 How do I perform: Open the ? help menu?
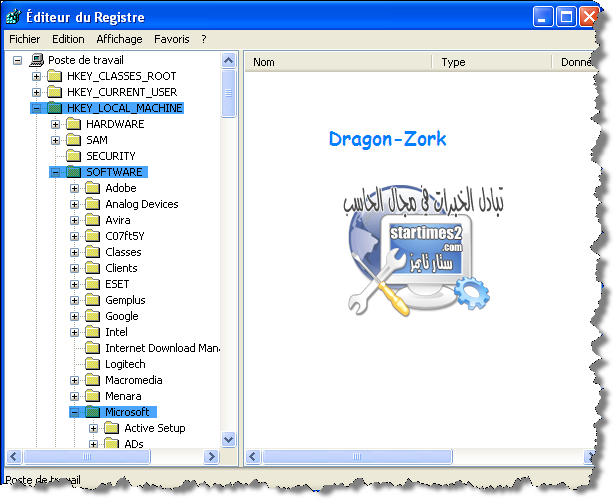coord(204,39)
